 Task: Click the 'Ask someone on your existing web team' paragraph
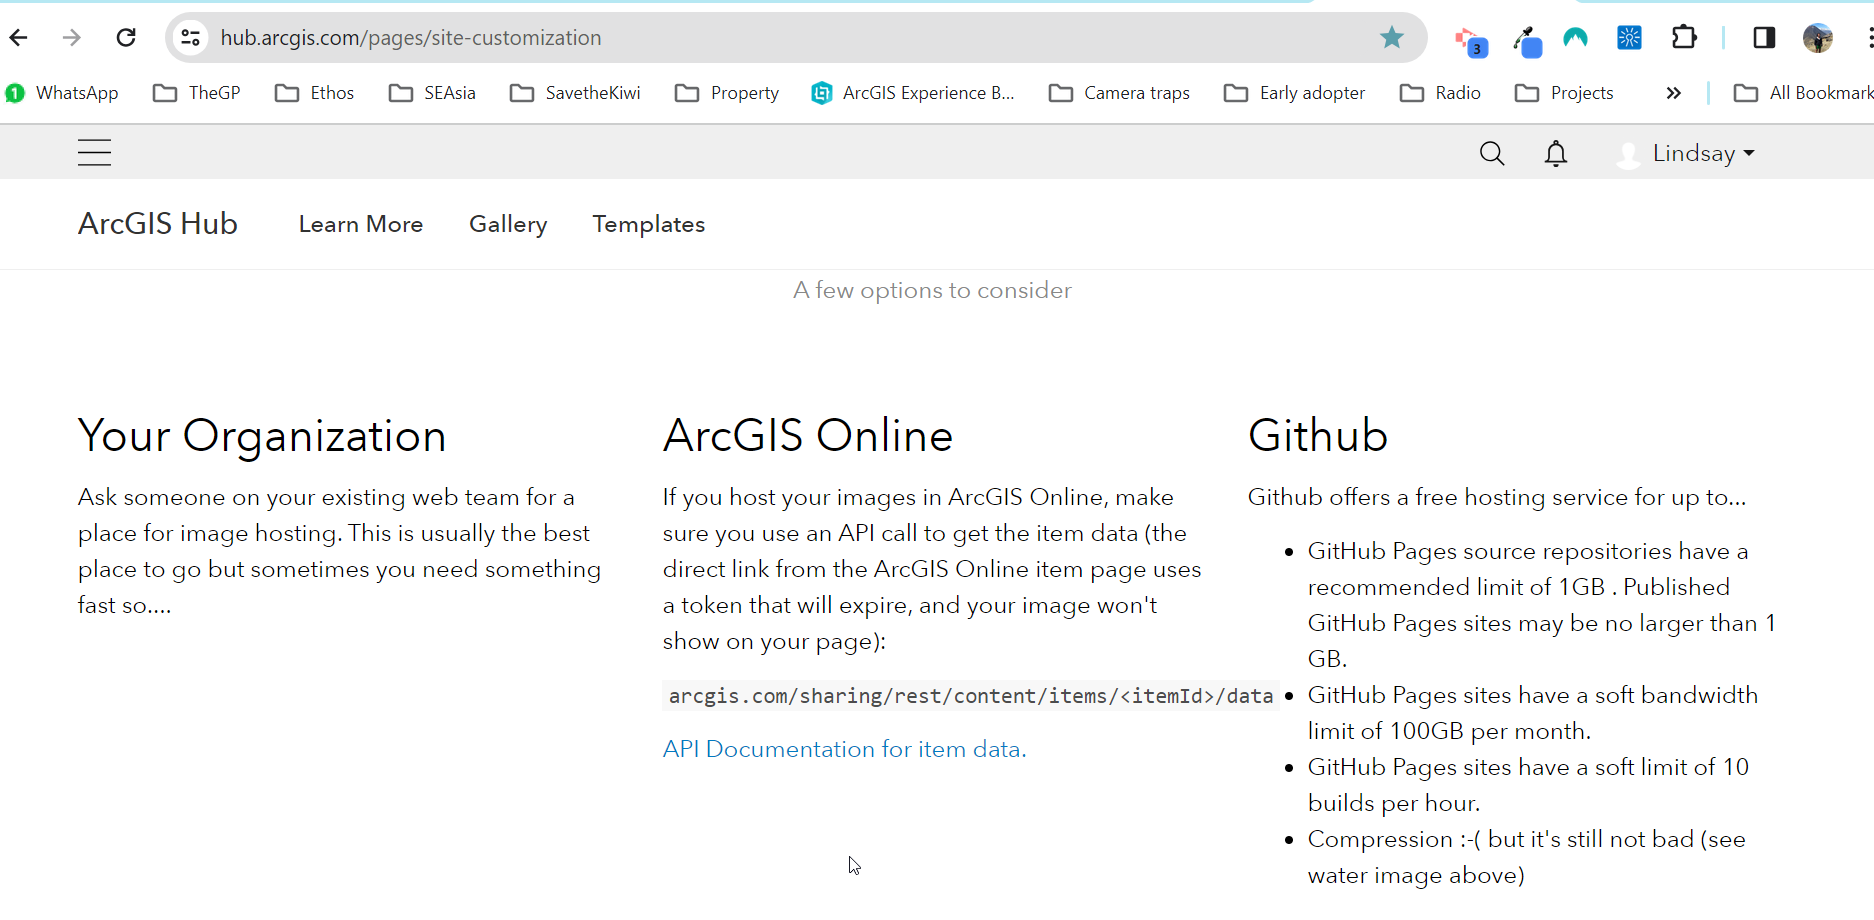tap(339, 551)
